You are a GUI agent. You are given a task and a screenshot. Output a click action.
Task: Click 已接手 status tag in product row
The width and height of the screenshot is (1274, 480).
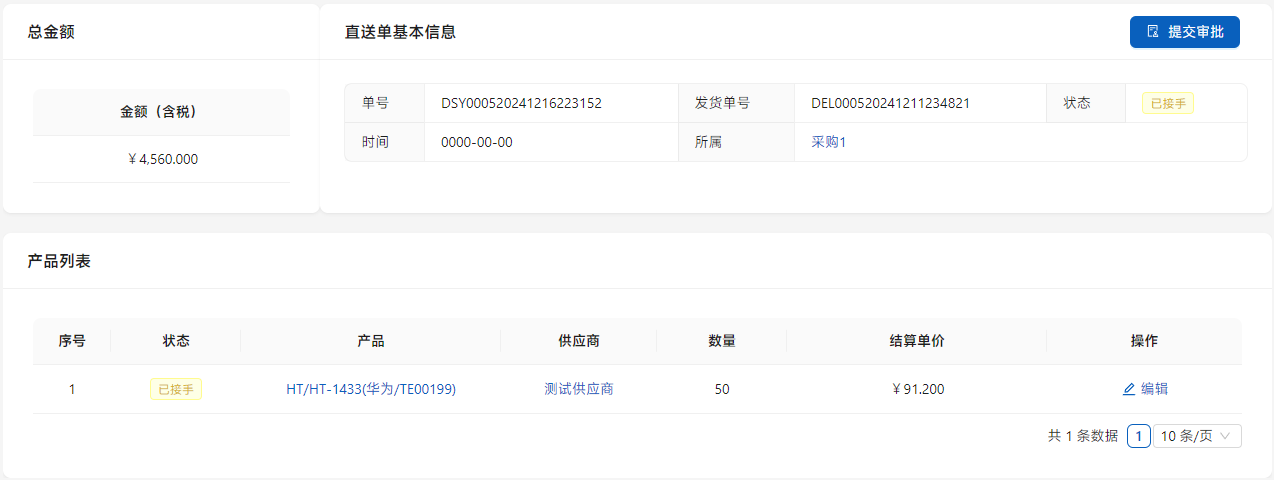[175, 389]
